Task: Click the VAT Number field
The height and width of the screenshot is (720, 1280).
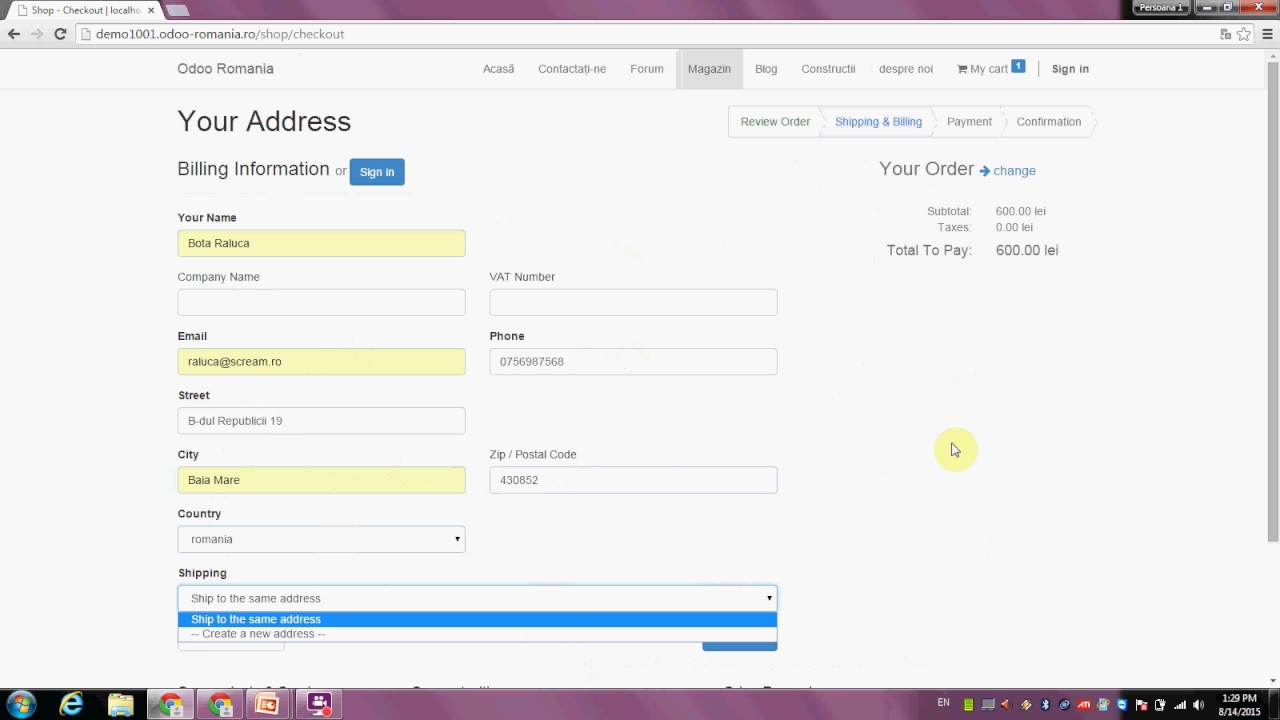Action: click(633, 302)
